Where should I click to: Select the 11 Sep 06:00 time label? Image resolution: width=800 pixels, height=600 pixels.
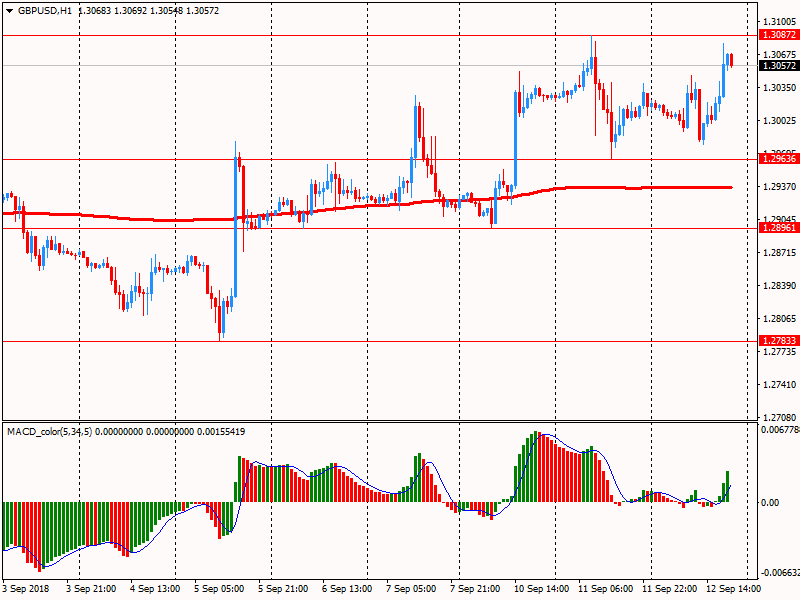pyautogui.click(x=606, y=589)
